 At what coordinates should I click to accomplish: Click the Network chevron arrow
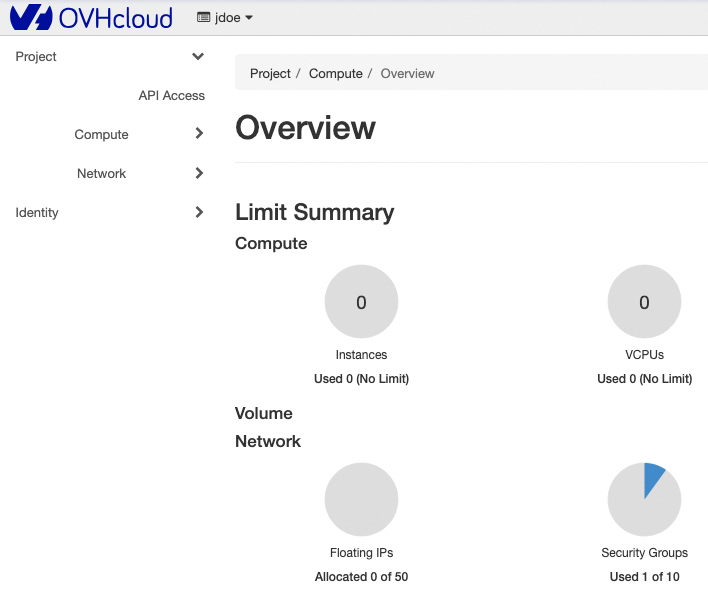pos(199,173)
